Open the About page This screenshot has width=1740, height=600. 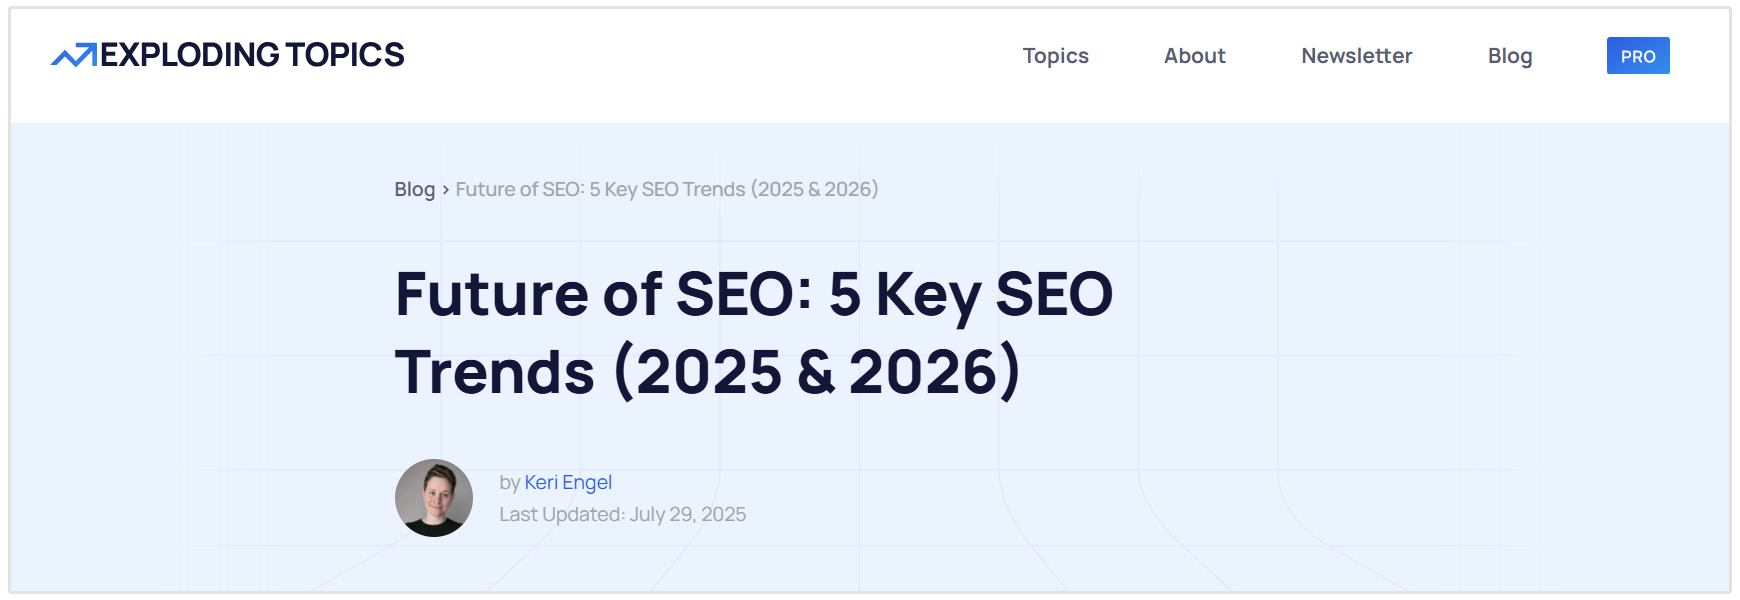coord(1194,56)
